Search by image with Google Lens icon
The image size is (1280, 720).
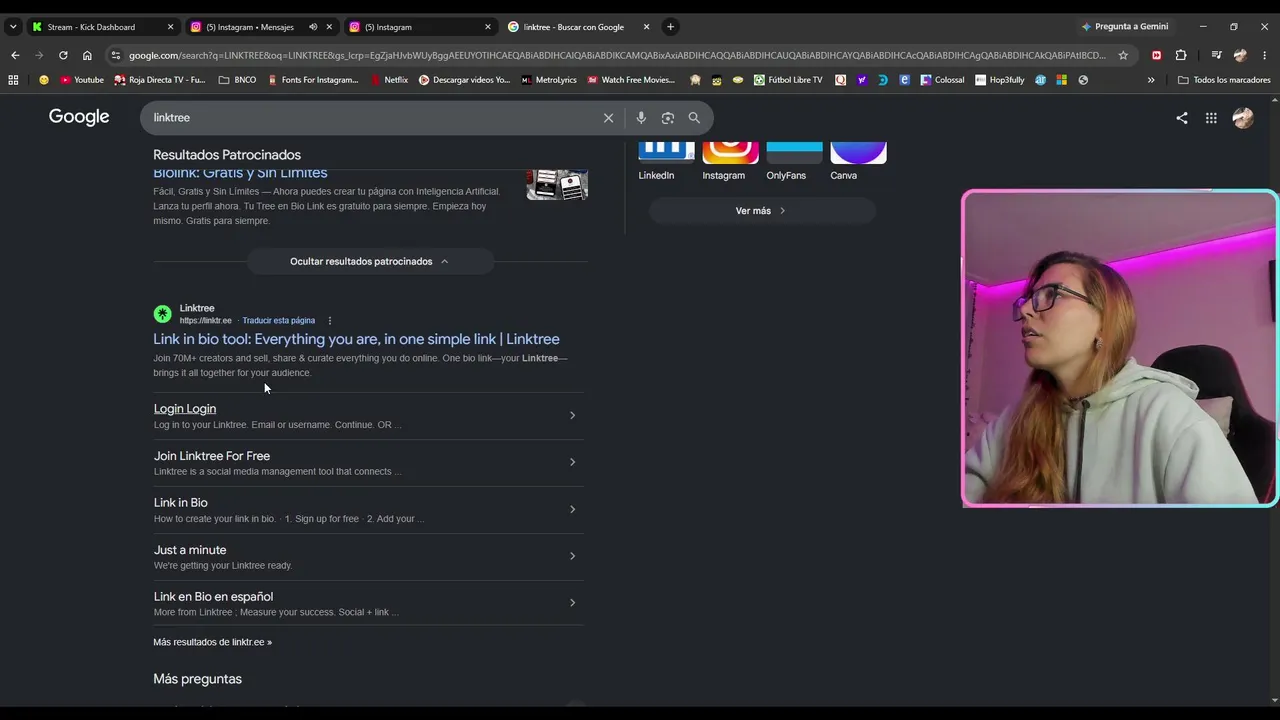[x=667, y=118]
